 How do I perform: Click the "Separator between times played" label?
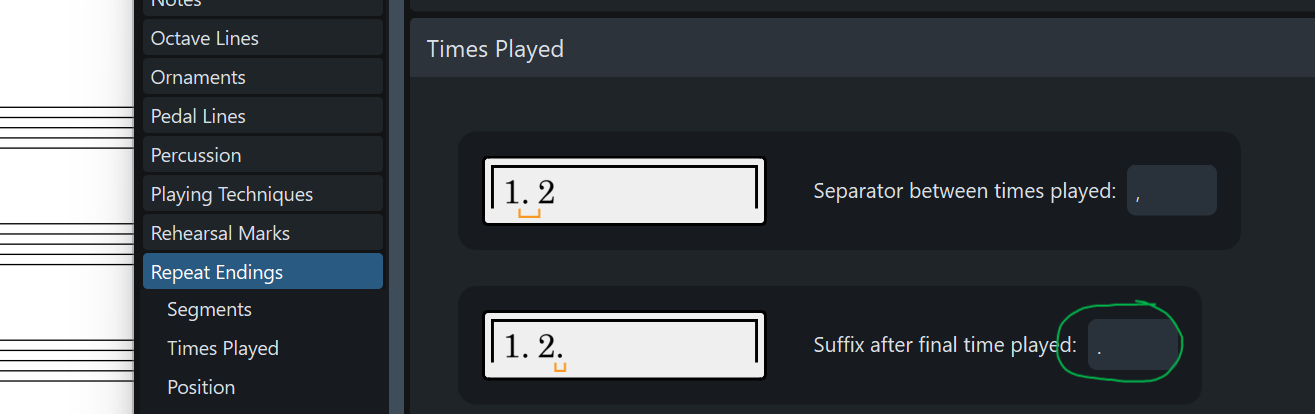pos(964,191)
